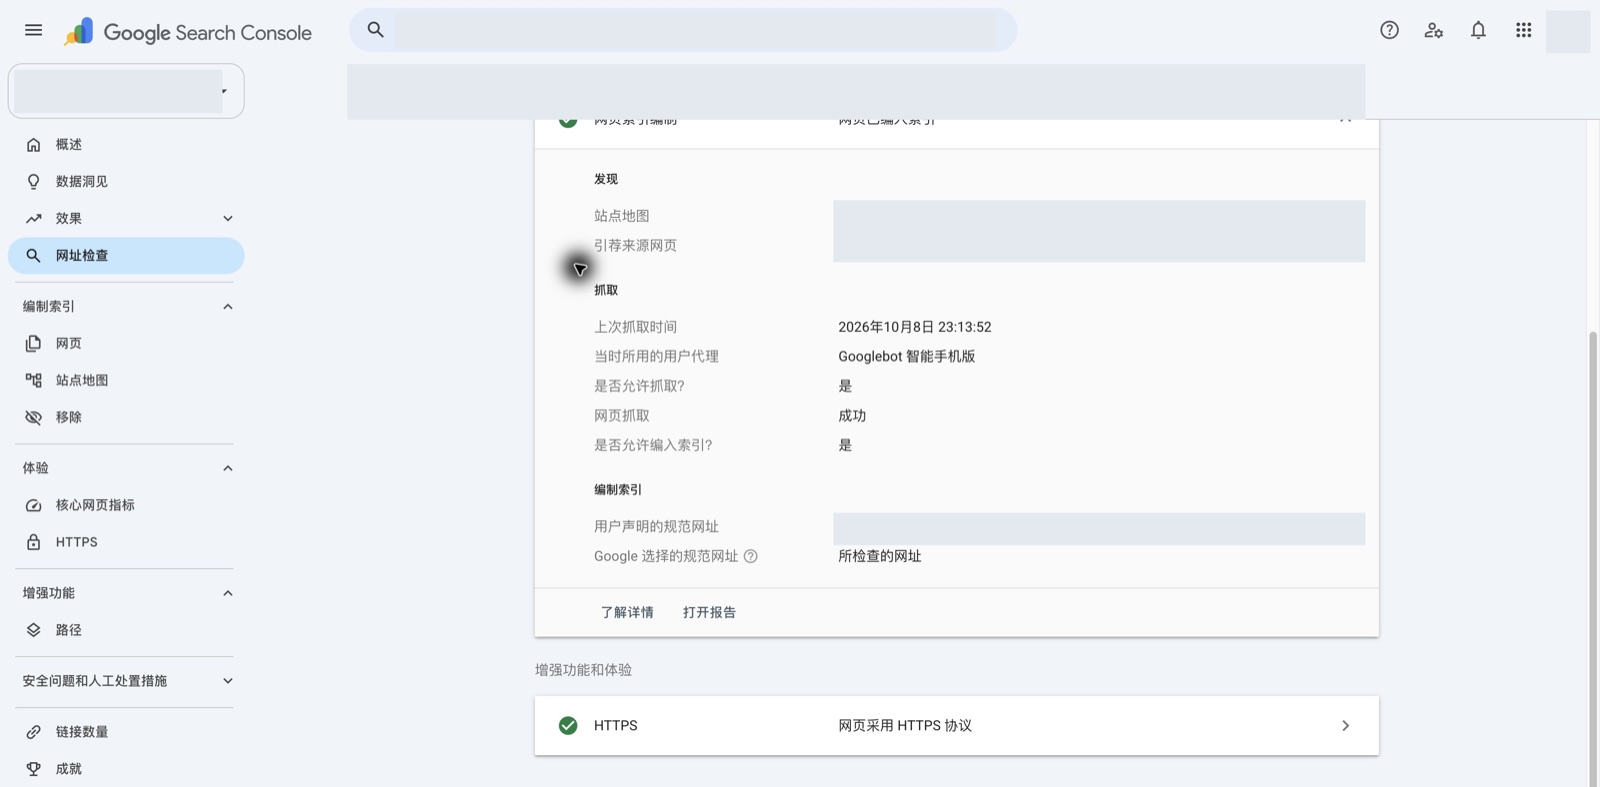Image resolution: width=1600 pixels, height=787 pixels.
Task: Click the 网页采用 HTTPS 协议 text
Action: point(905,725)
